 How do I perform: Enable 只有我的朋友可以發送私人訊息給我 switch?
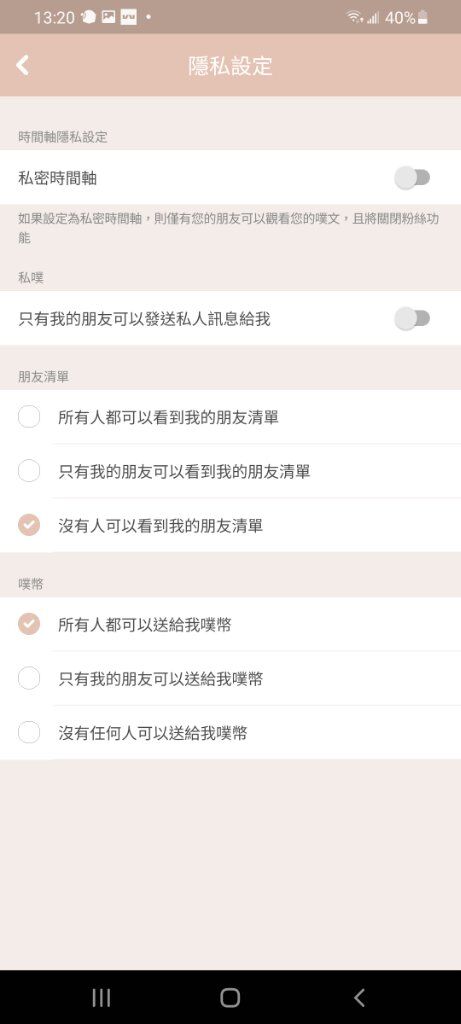coord(412,319)
